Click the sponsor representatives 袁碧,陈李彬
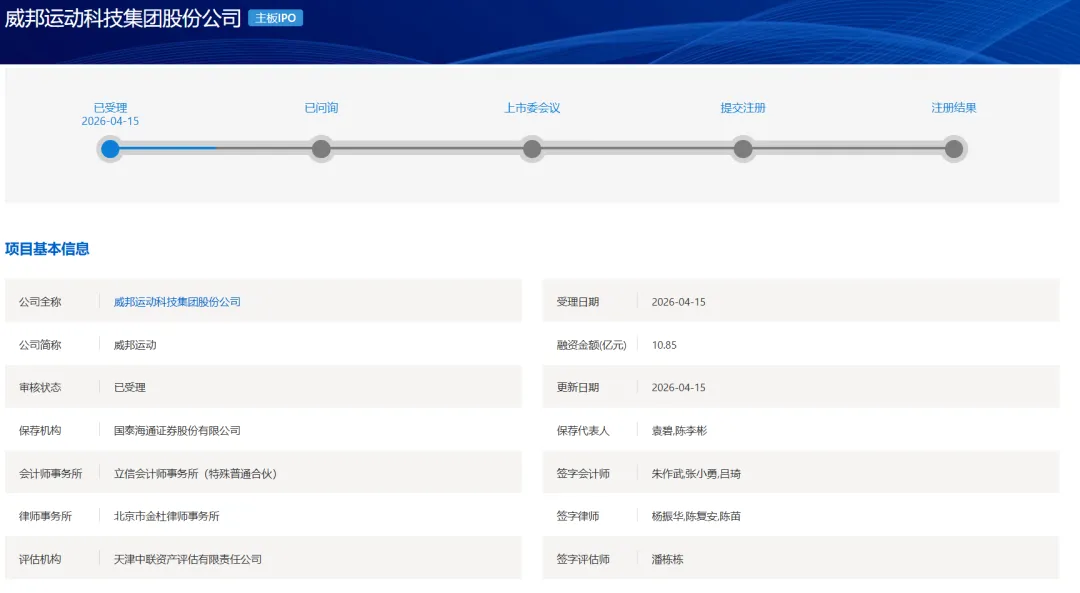The image size is (1080, 593). point(679,430)
